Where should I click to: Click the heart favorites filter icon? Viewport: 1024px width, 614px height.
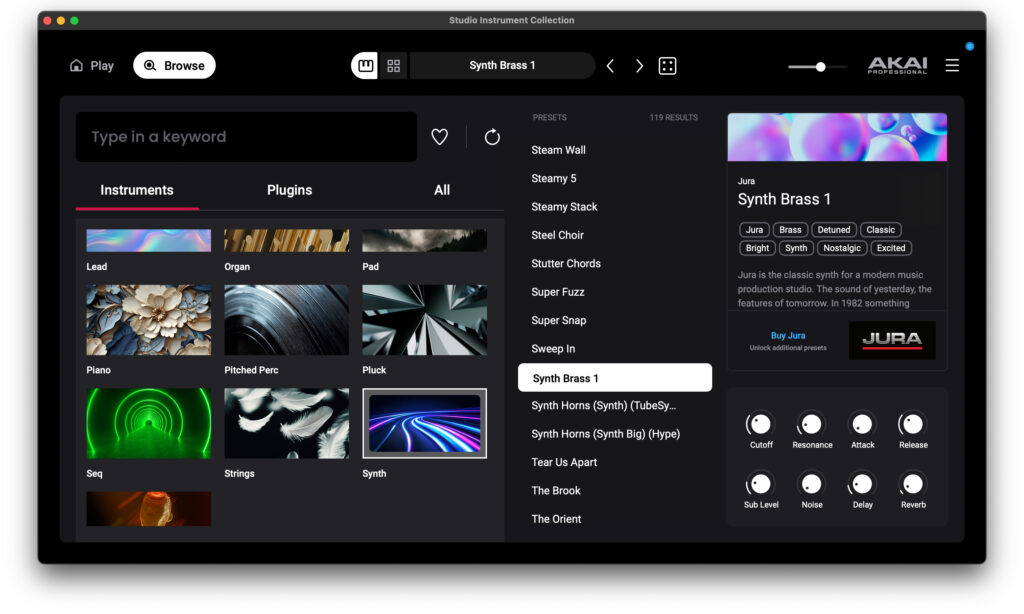[439, 137]
